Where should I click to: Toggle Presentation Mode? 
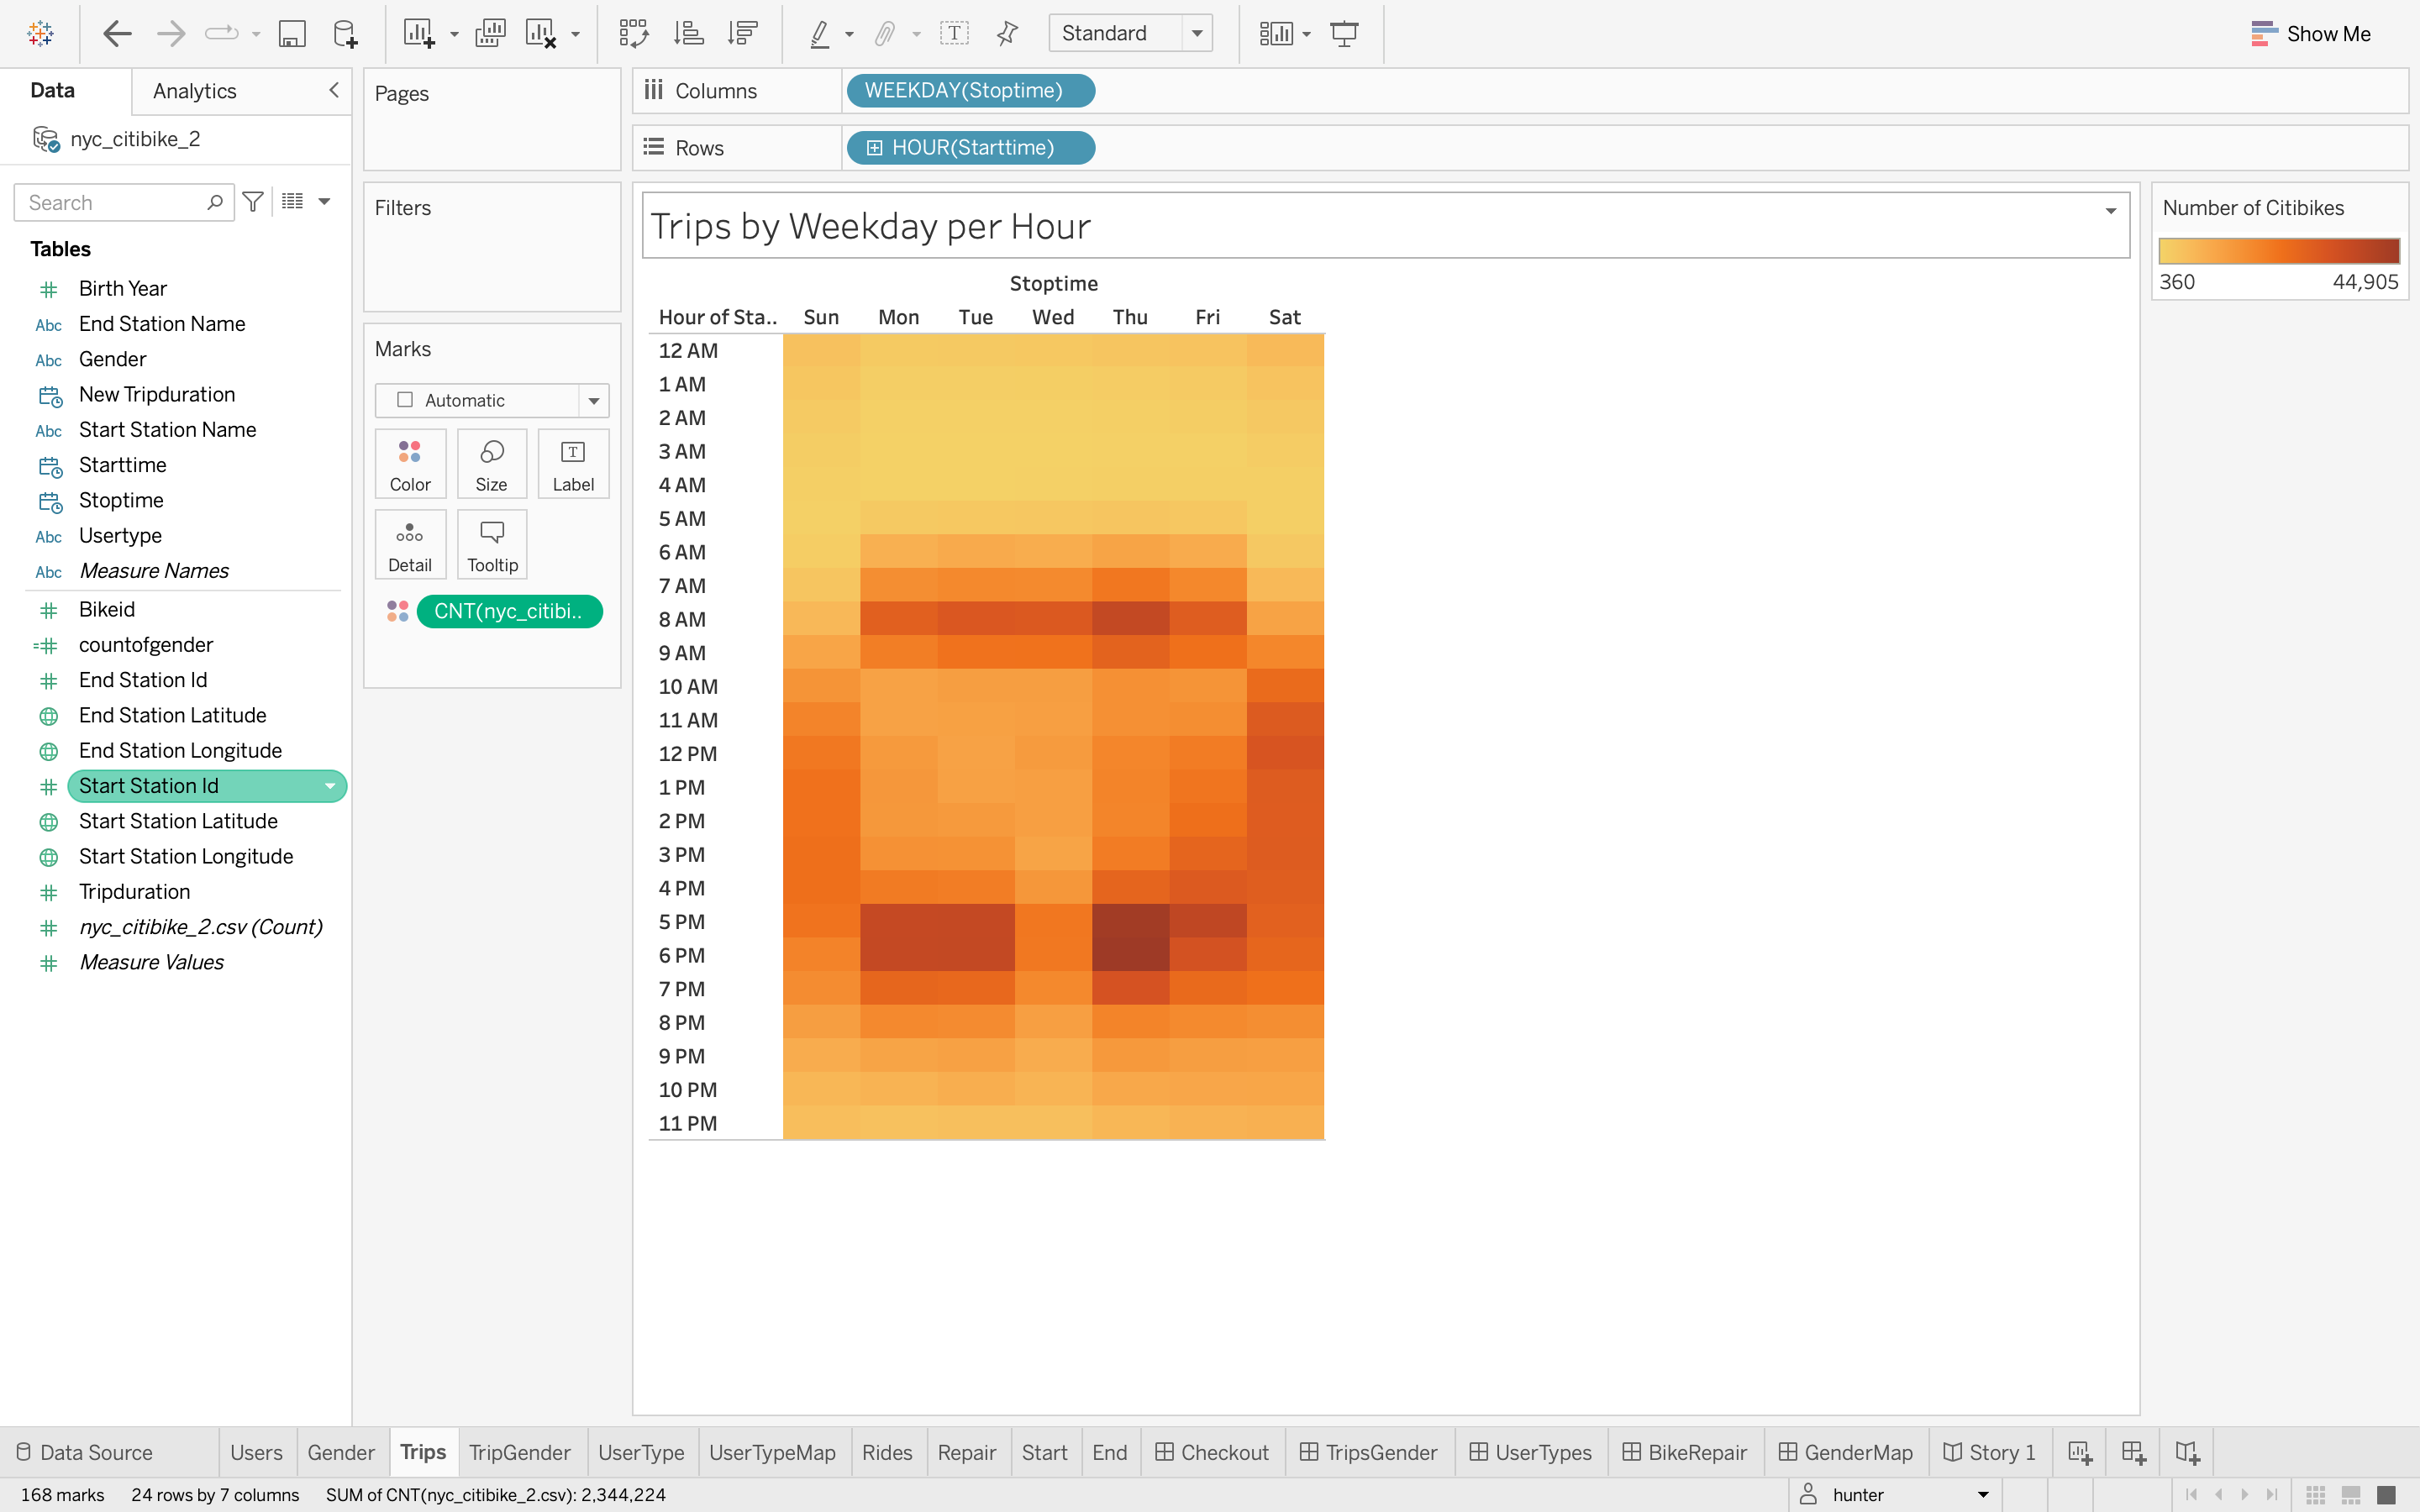tap(1344, 33)
